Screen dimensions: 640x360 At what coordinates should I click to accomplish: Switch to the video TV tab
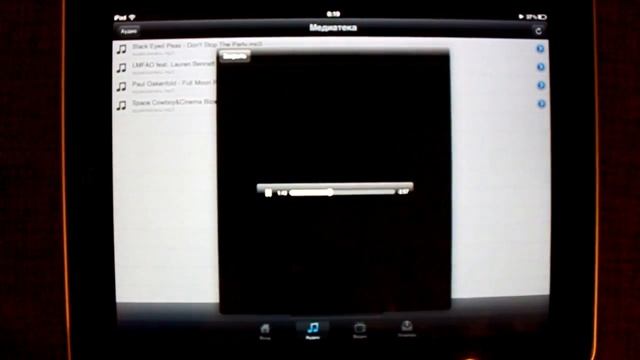[360, 330]
